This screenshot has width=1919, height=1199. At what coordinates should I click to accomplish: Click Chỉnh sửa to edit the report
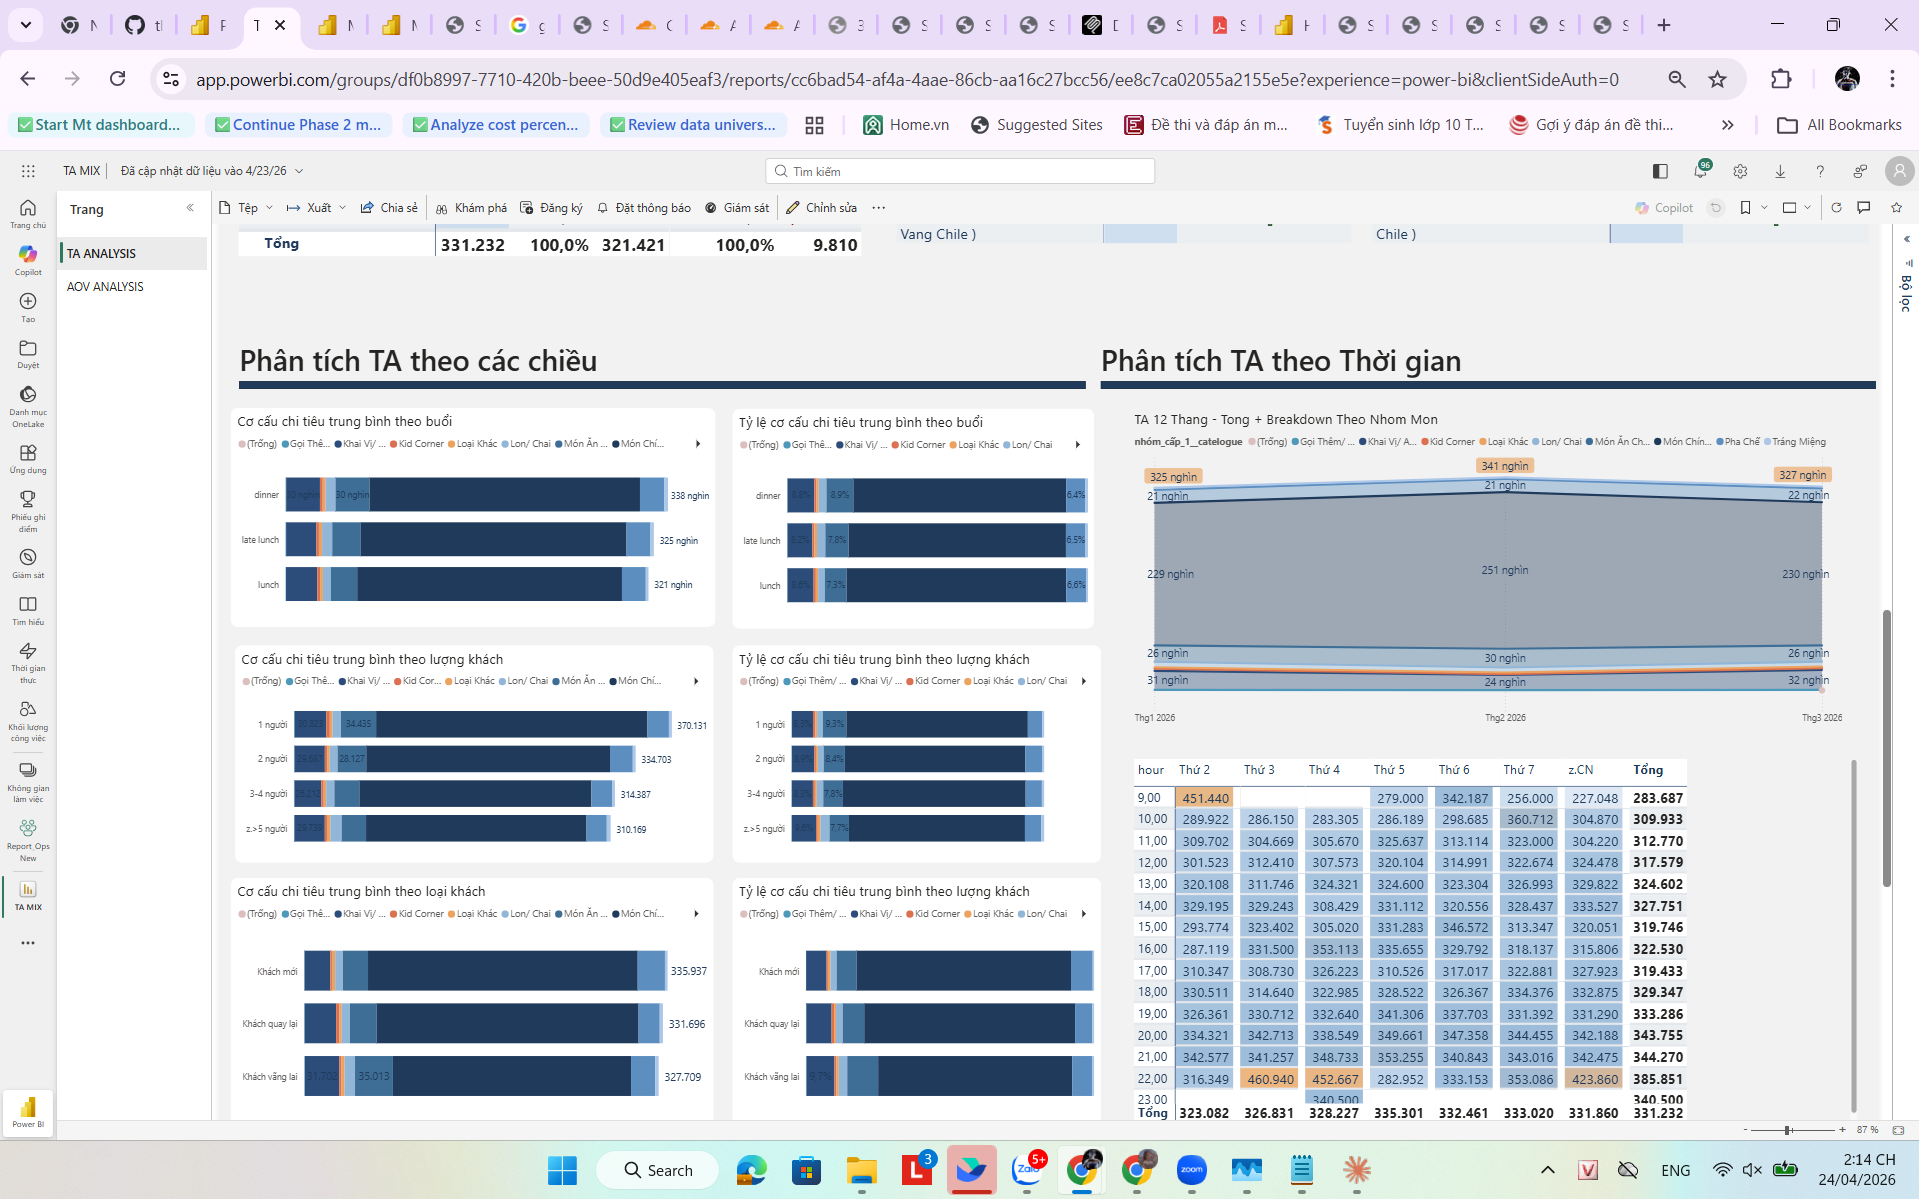coord(822,207)
